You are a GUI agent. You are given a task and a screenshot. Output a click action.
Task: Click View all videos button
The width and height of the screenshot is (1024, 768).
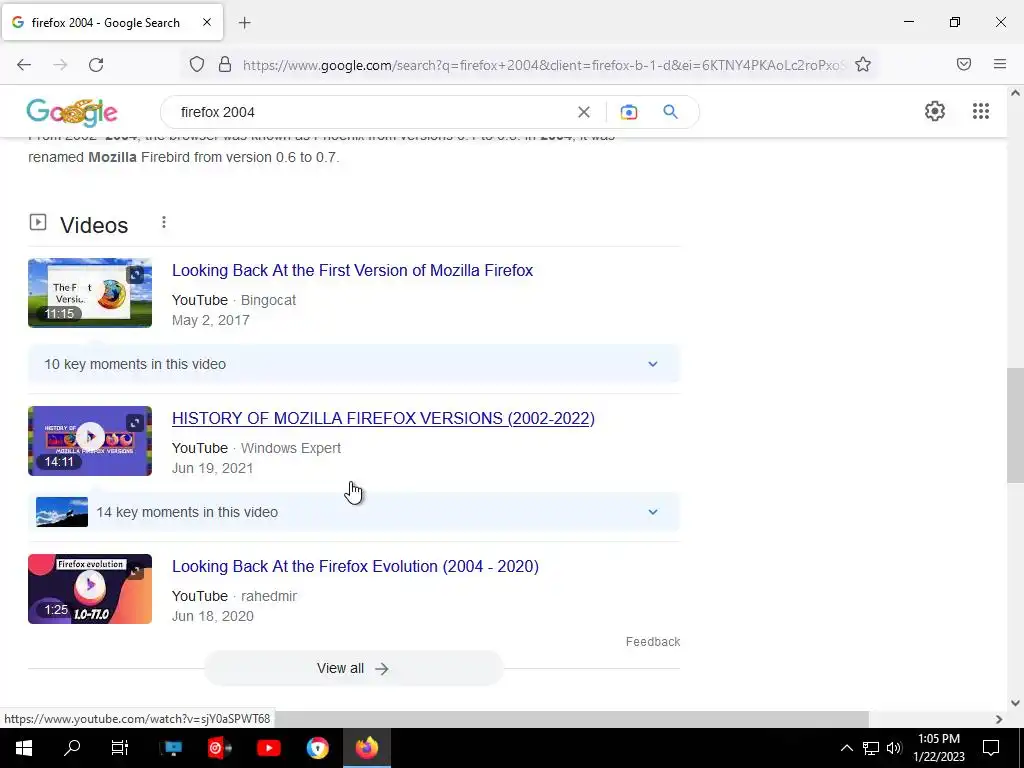tap(353, 668)
